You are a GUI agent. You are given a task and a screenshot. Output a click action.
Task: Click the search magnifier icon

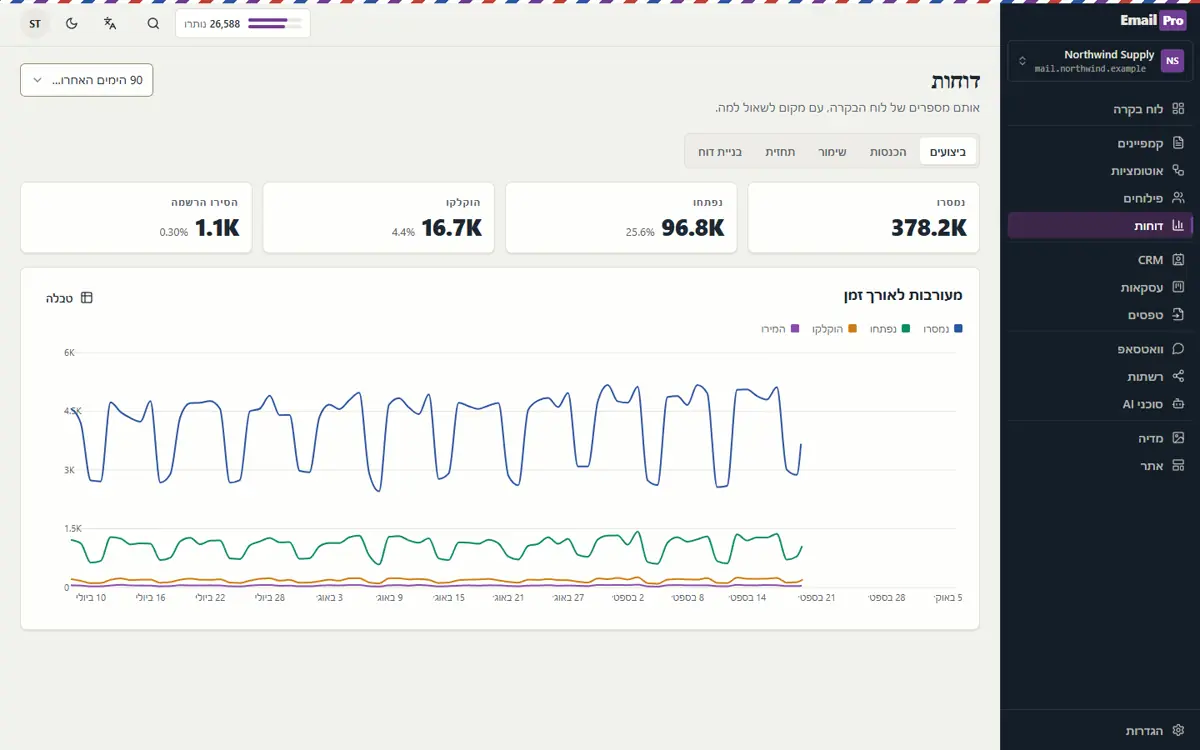point(153,23)
